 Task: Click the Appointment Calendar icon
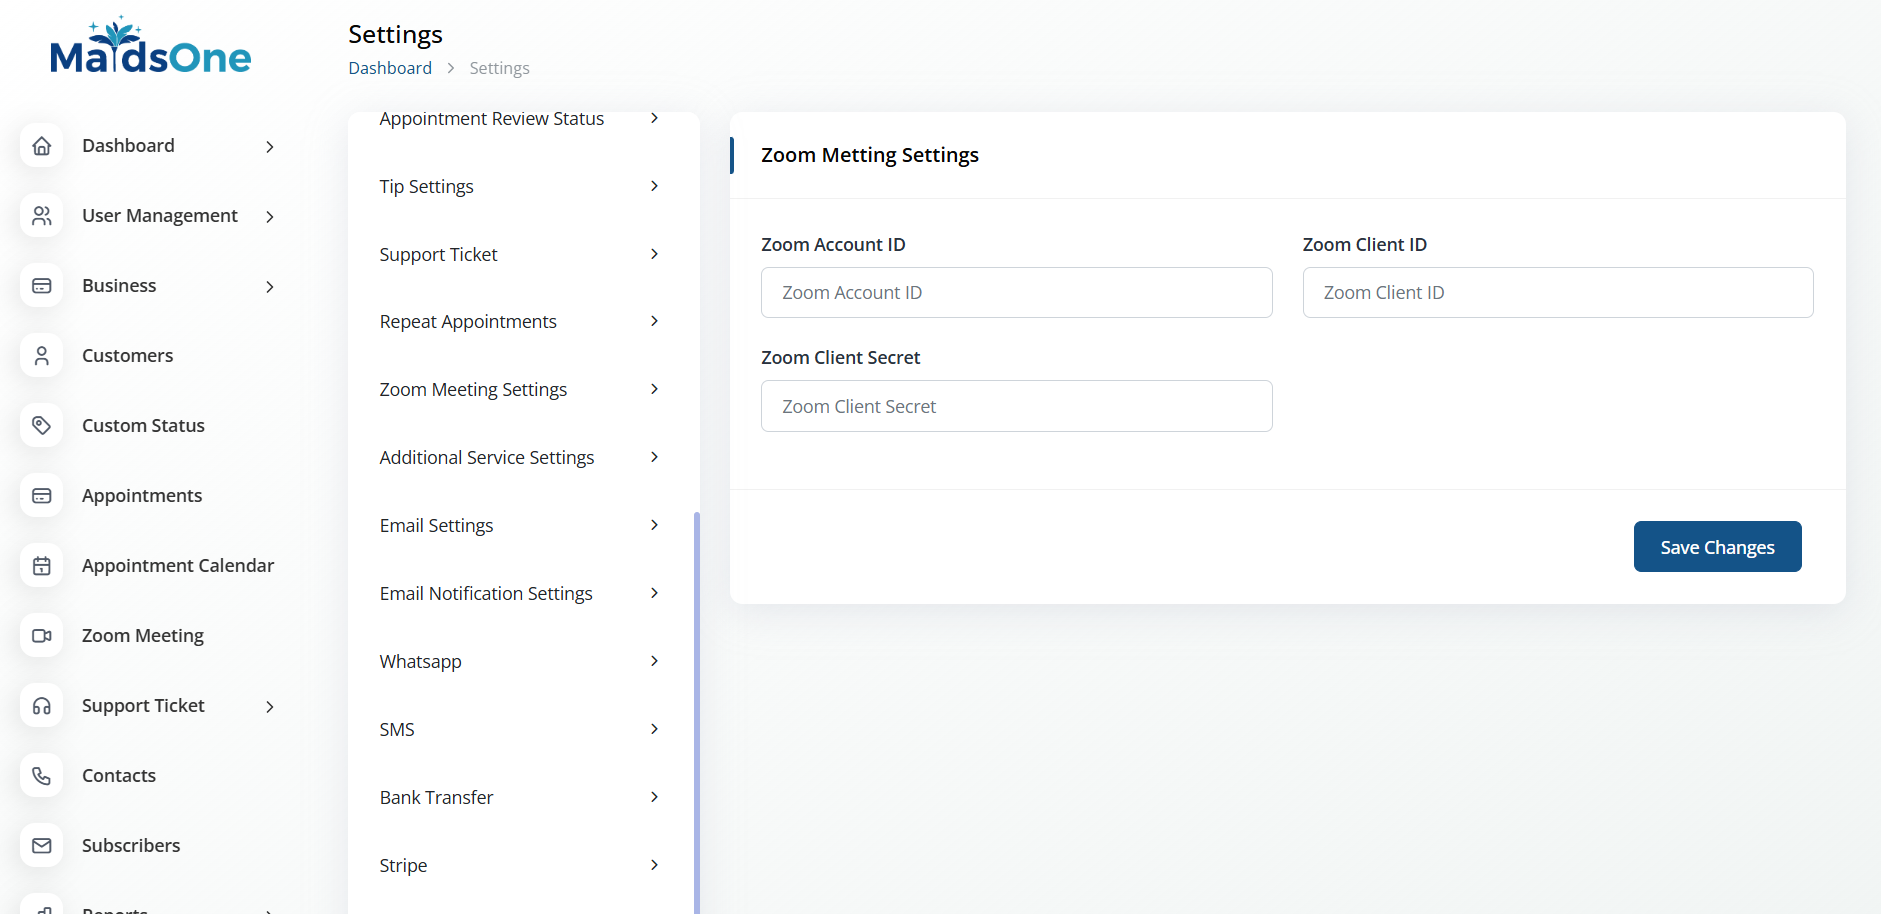coord(42,566)
